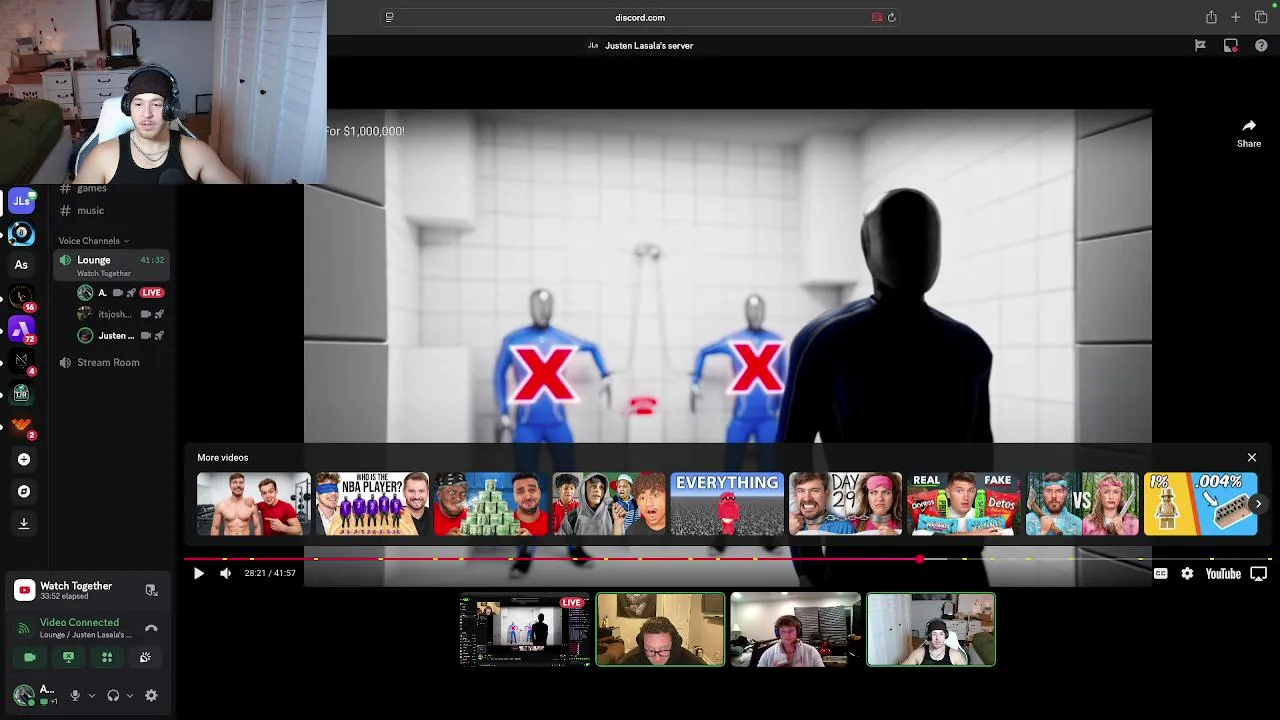Open the activities launcher button
Screen dimensions: 1280x720
coord(107,657)
